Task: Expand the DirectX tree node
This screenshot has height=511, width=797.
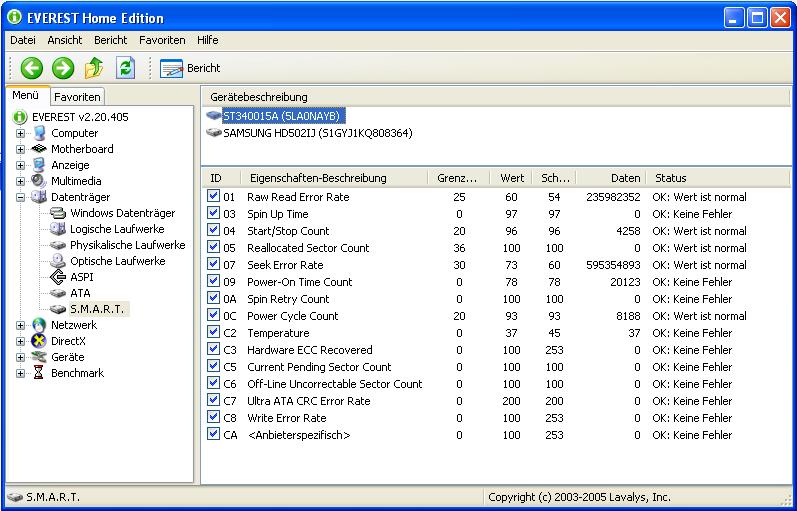Action: coord(20,341)
